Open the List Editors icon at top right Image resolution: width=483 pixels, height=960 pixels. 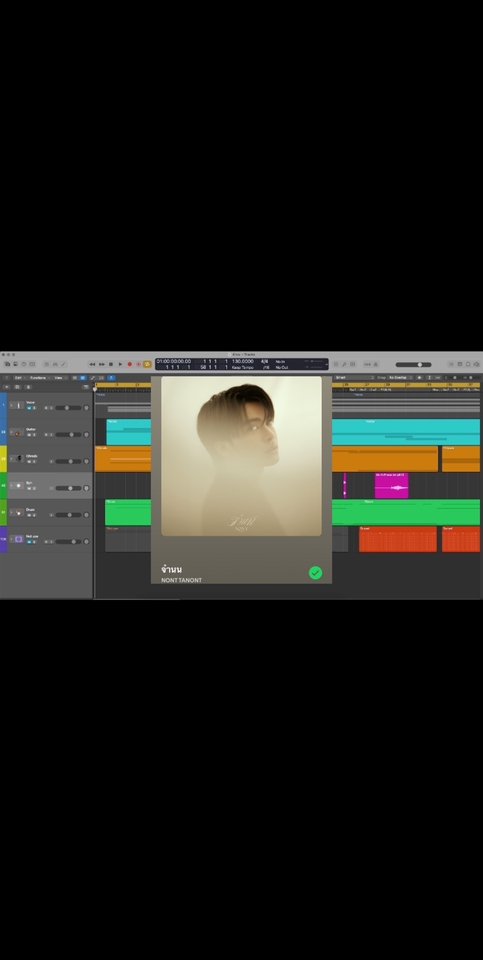coord(451,364)
